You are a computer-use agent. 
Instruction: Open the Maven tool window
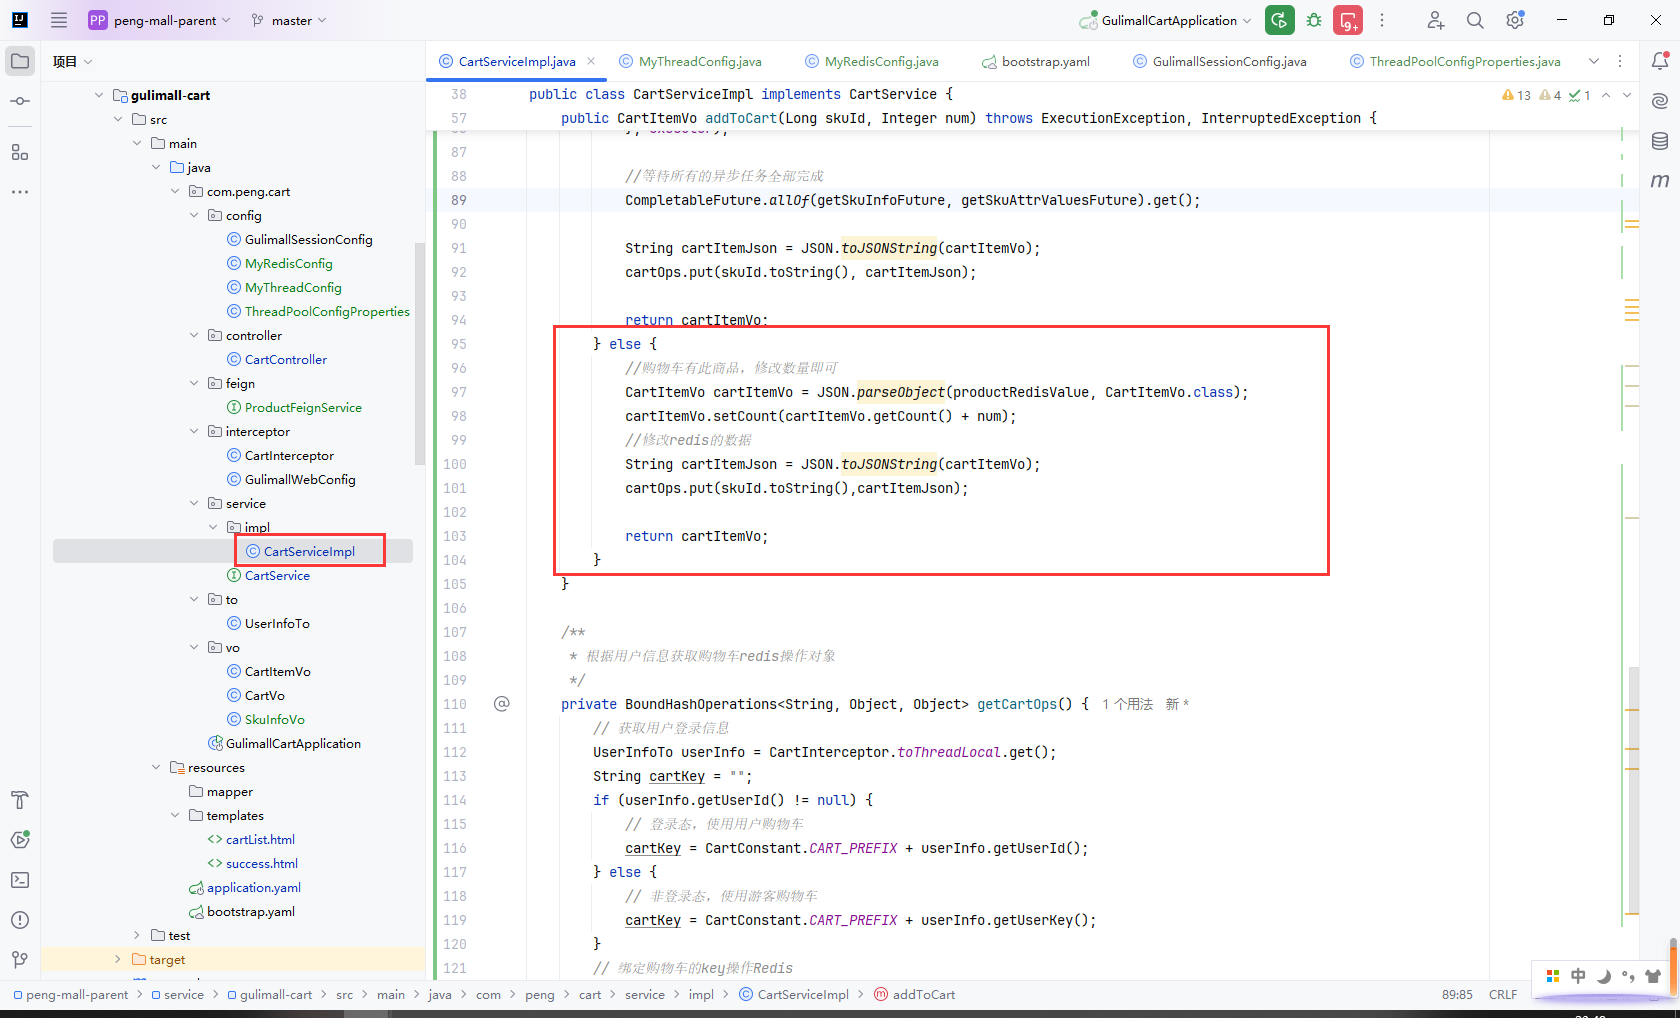[x=1660, y=181]
